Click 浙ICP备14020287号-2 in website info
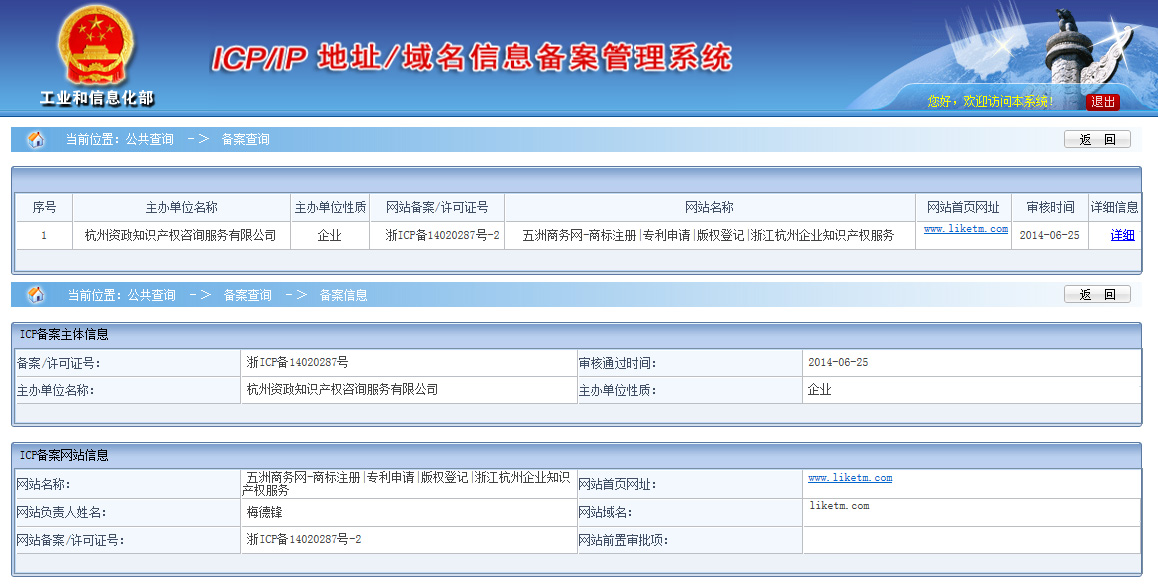 (304, 540)
